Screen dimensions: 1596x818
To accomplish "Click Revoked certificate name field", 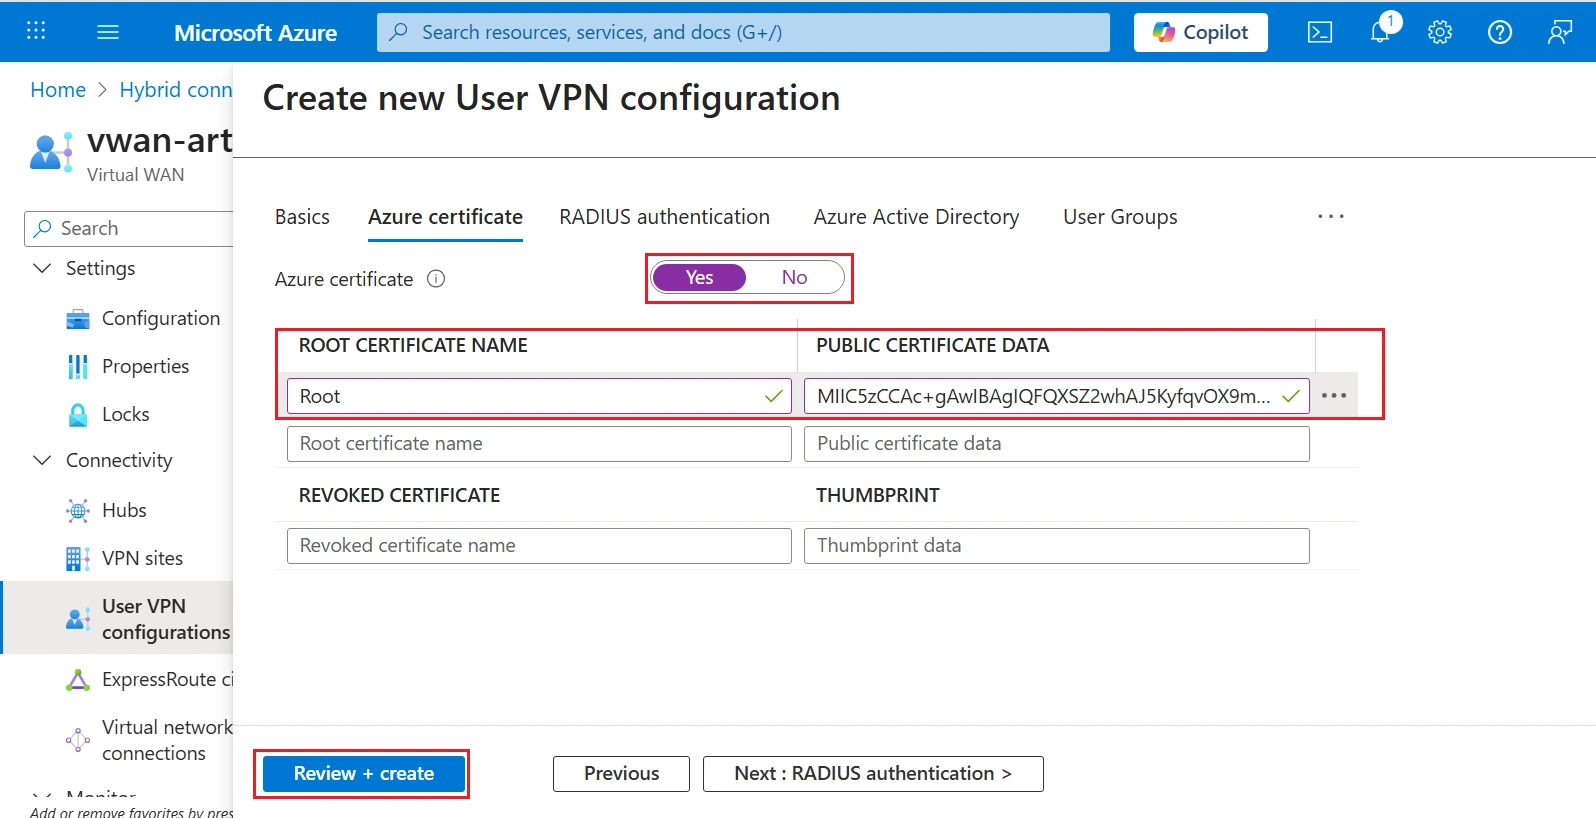I will pyautogui.click(x=539, y=546).
